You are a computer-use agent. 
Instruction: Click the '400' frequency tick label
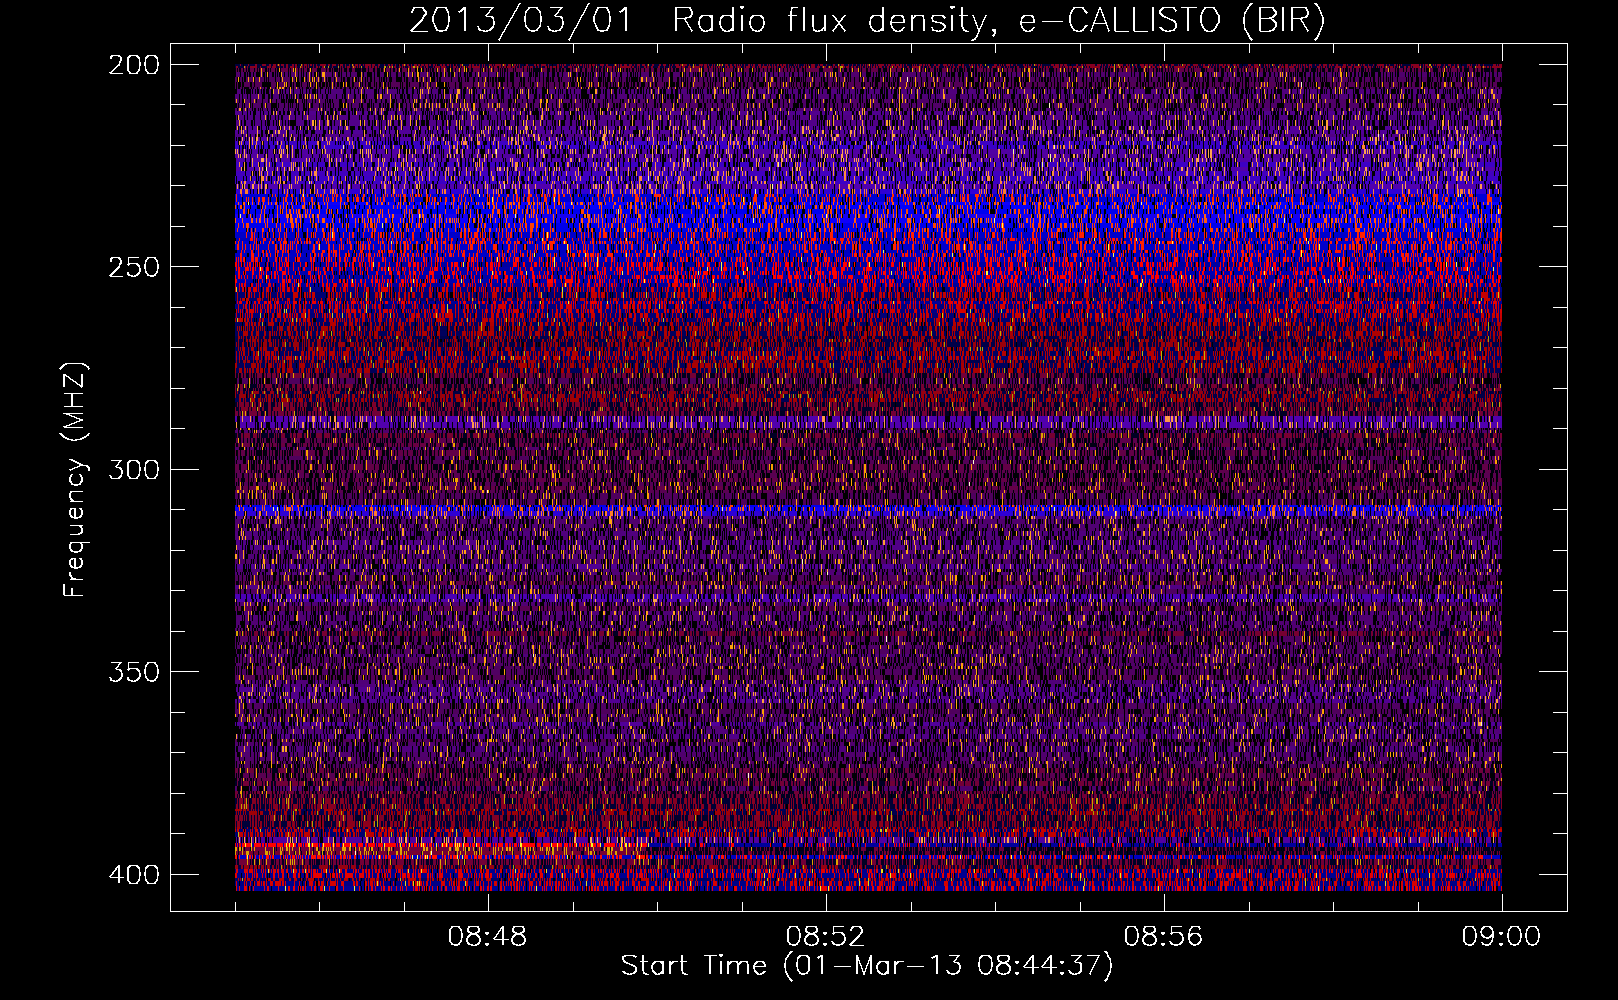(x=134, y=875)
